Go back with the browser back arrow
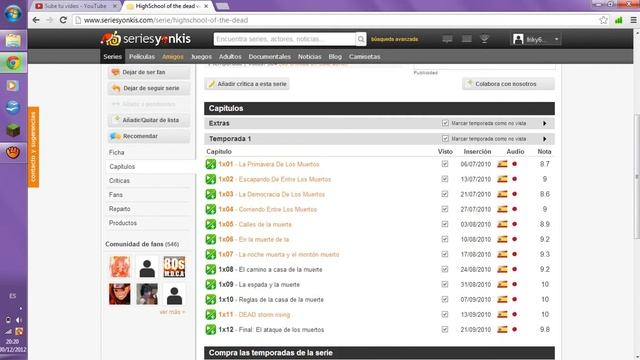Image resolution: width=640 pixels, height=360 pixels. (36, 20)
